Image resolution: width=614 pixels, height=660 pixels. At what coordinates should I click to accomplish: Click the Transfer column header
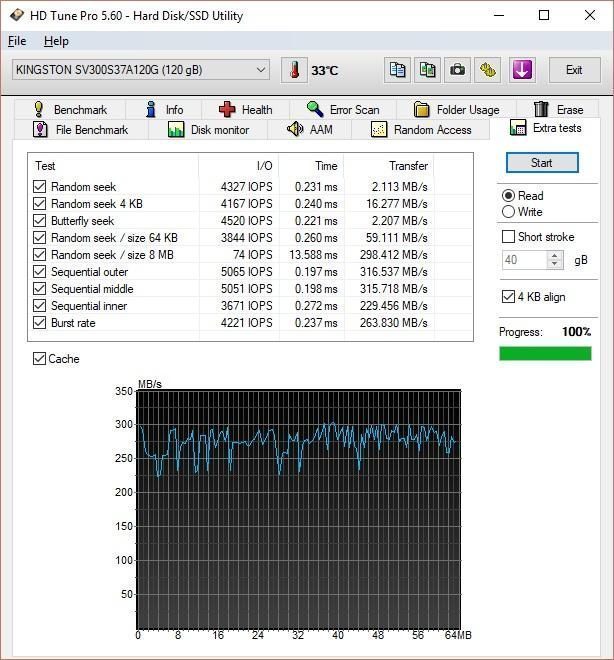389,166
